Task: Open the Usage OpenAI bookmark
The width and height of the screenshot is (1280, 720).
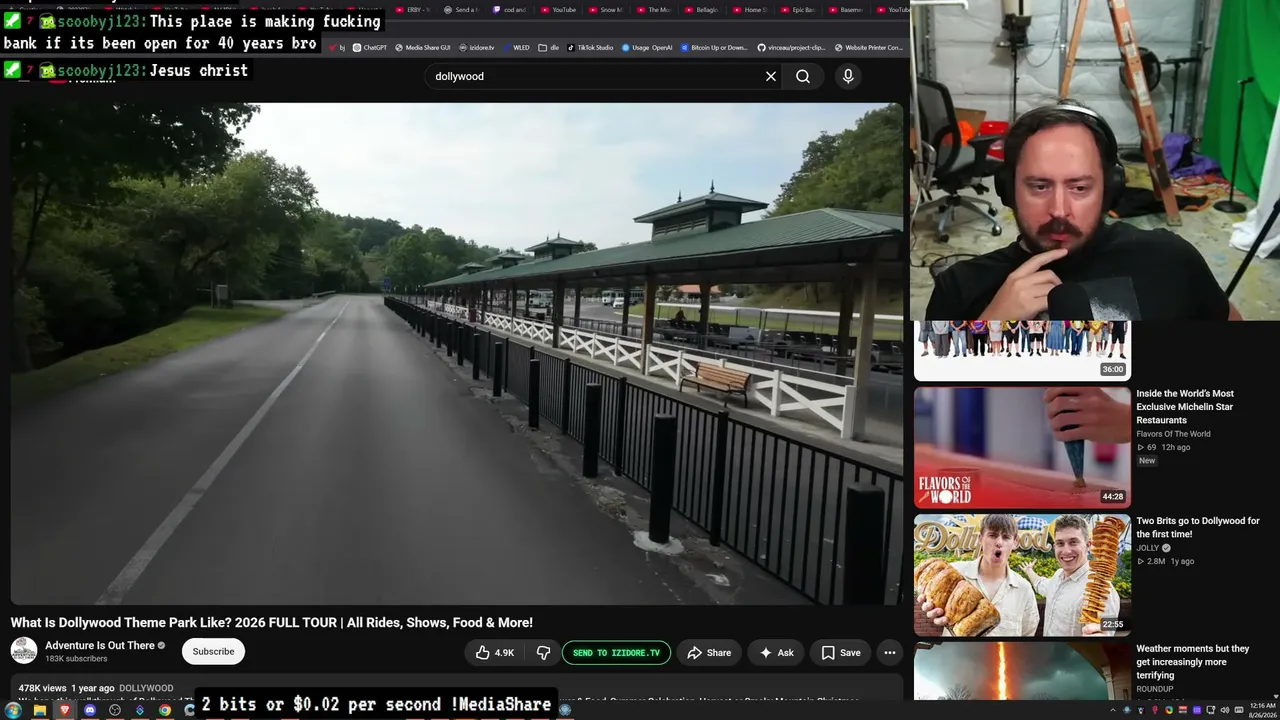Action: pyautogui.click(x=647, y=47)
